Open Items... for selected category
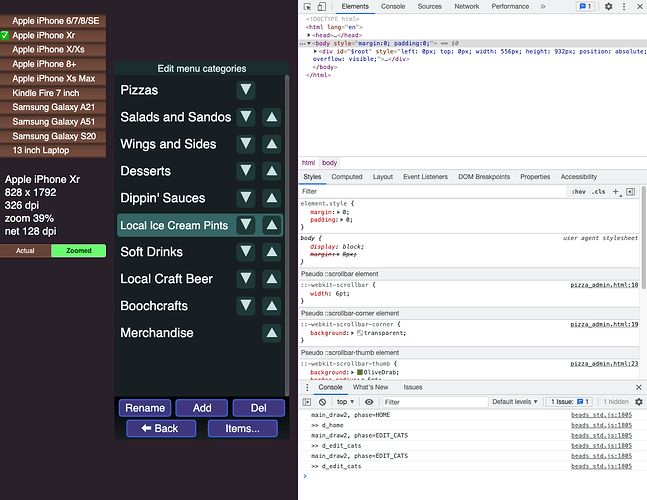Viewport: 647px width, 500px height. click(243, 429)
